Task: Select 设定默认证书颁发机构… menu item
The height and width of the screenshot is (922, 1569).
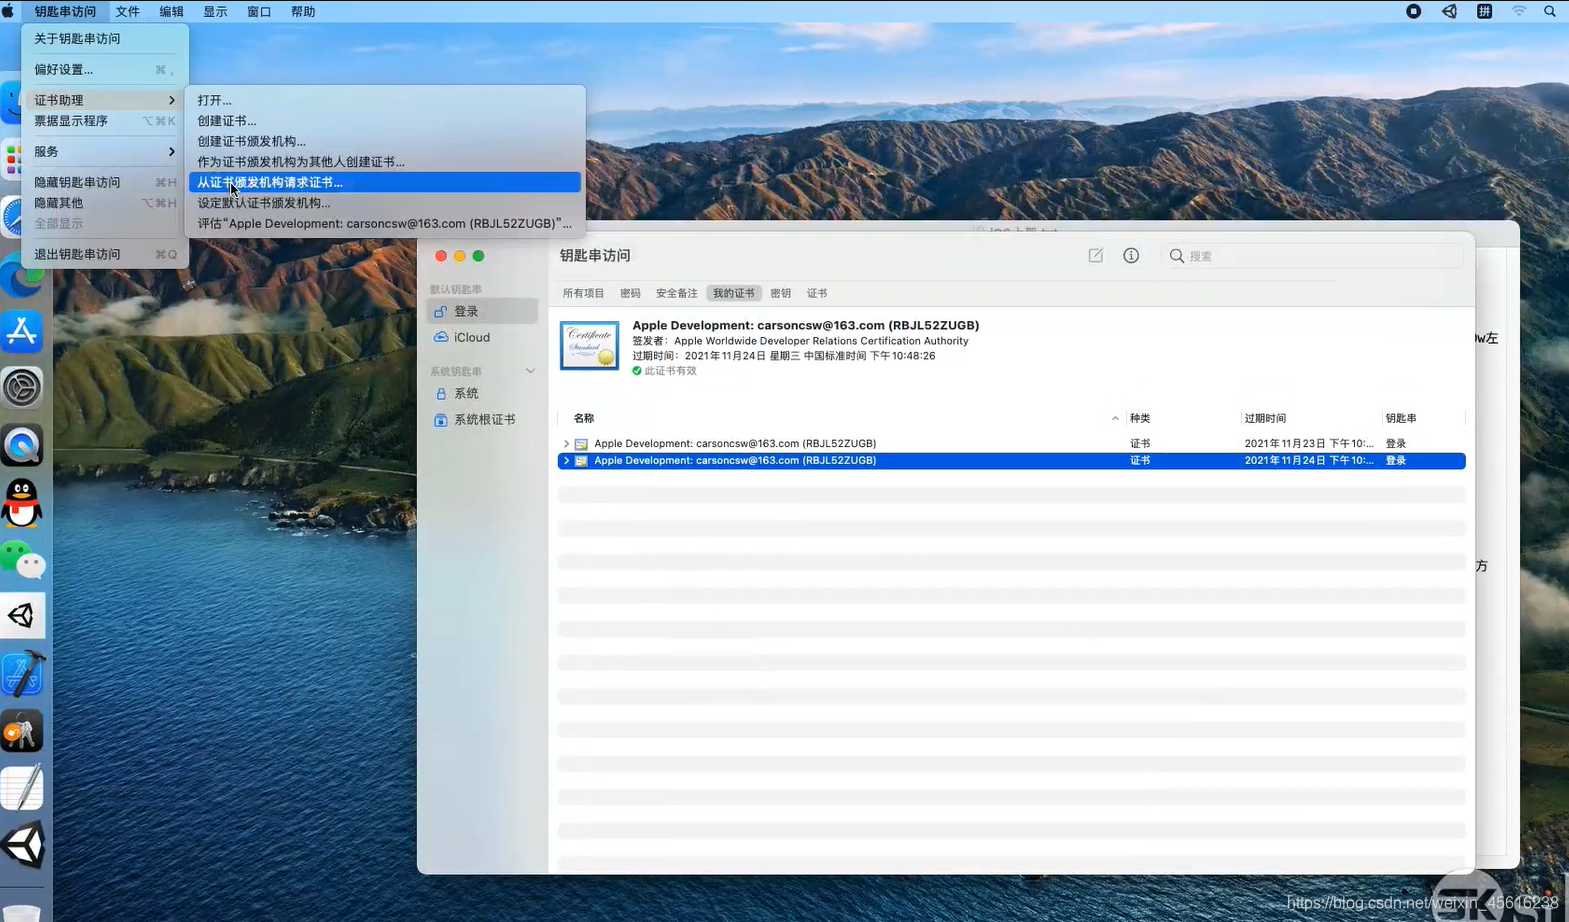Action: [x=384, y=202]
